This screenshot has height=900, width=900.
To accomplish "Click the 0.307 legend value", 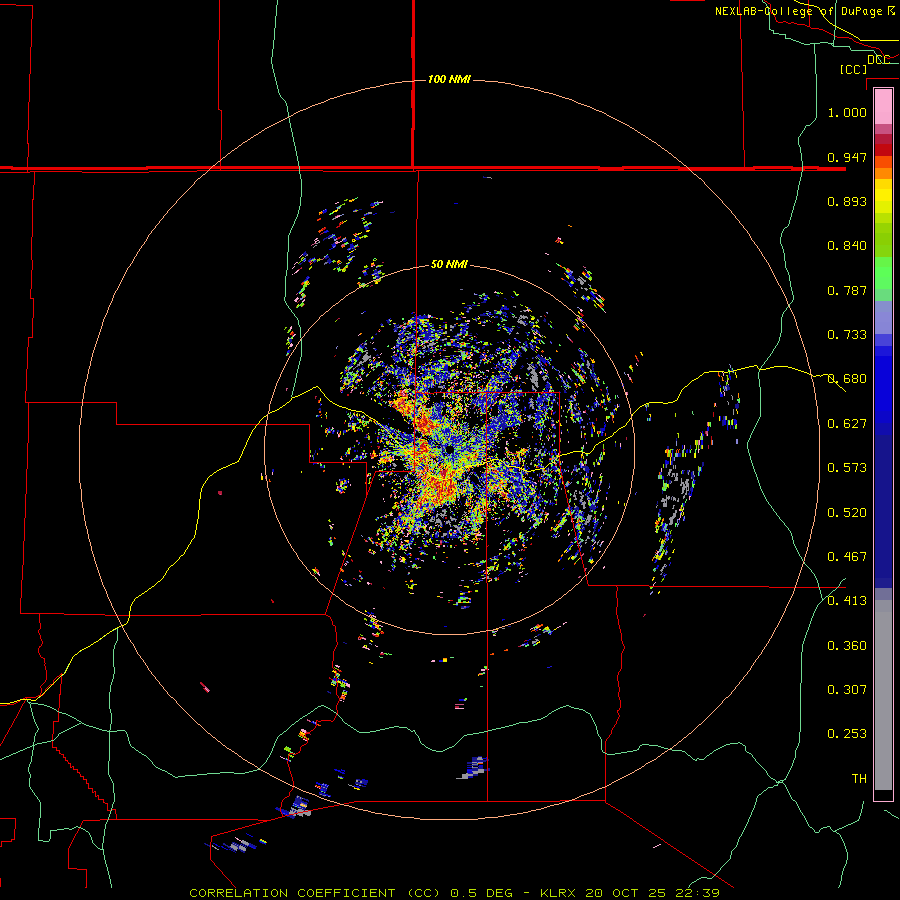I will click(x=847, y=690).
